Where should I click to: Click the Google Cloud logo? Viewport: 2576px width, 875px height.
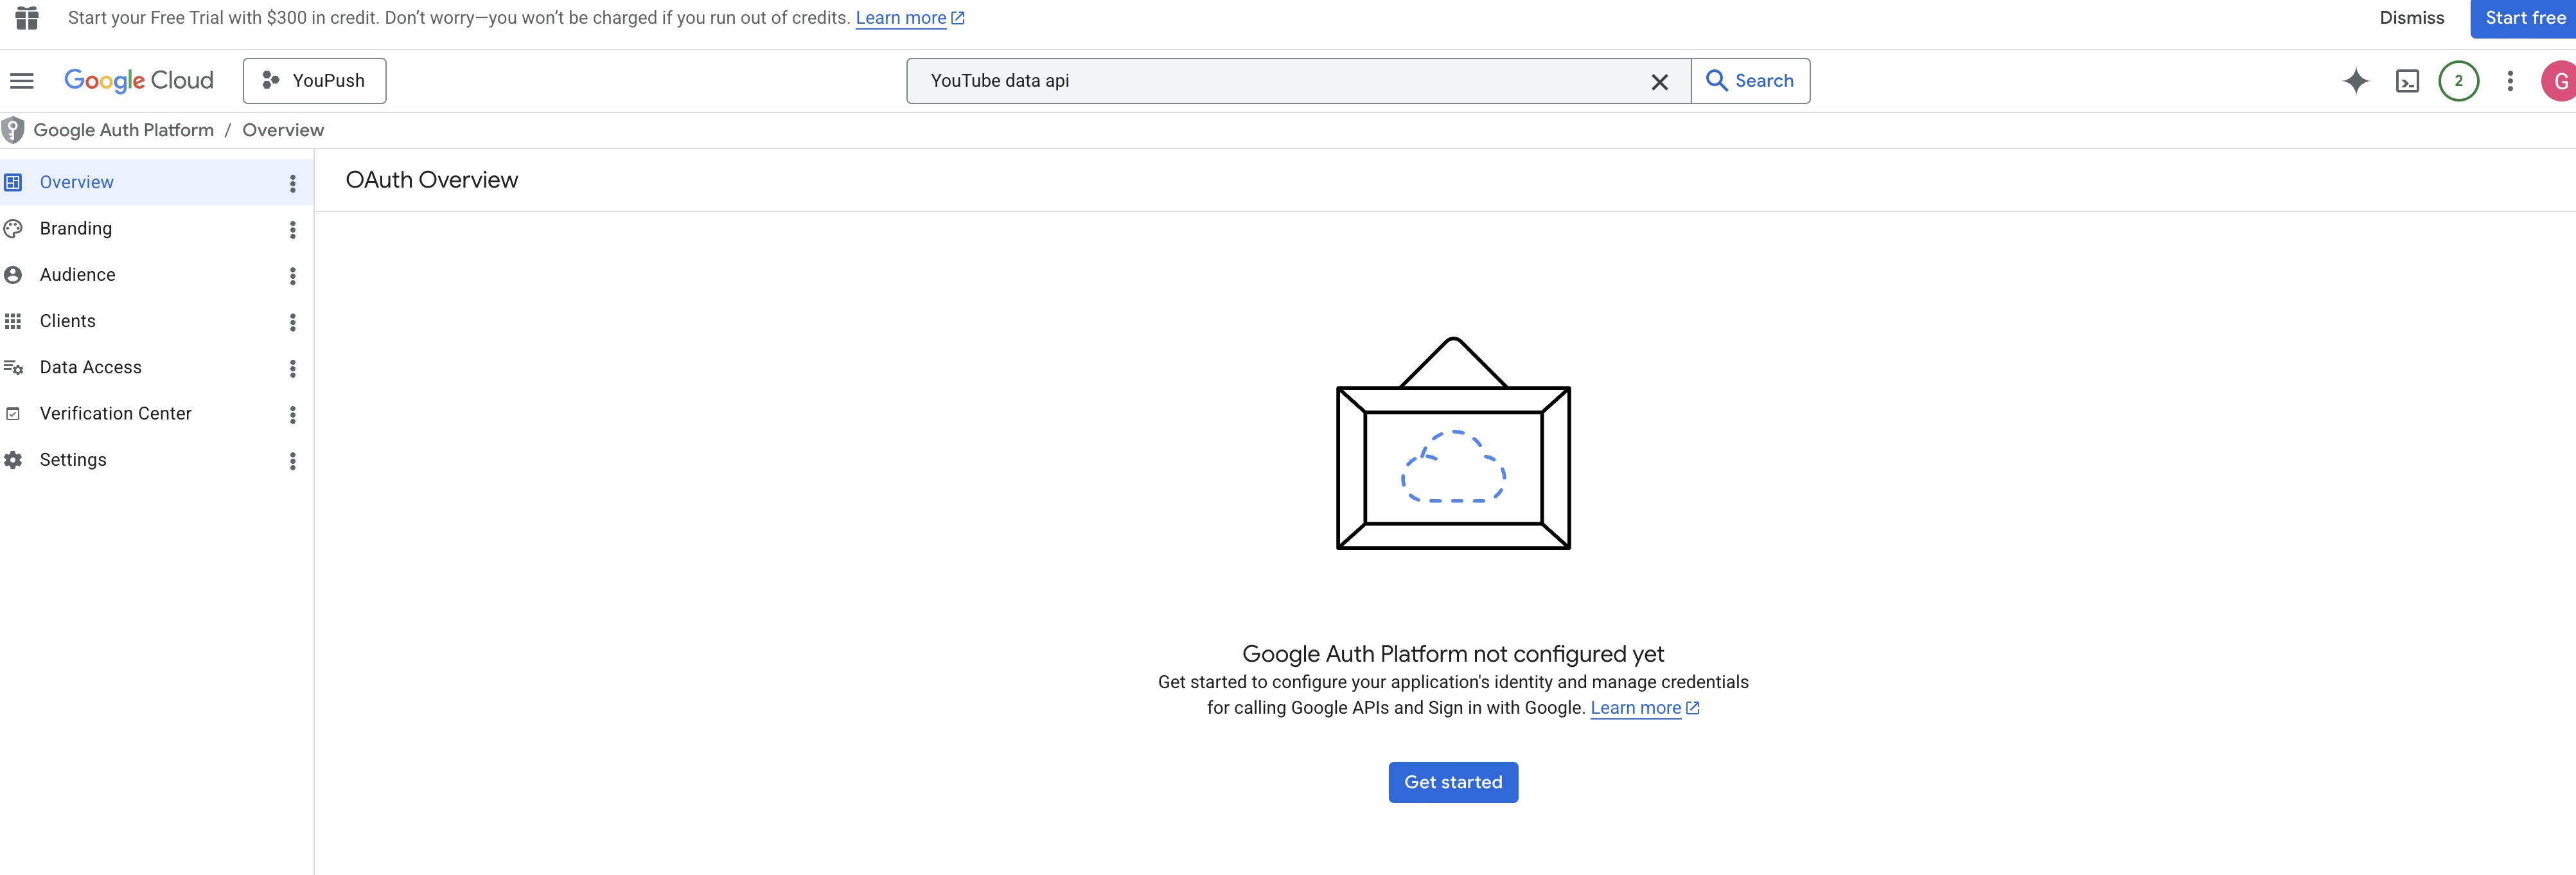[x=139, y=81]
